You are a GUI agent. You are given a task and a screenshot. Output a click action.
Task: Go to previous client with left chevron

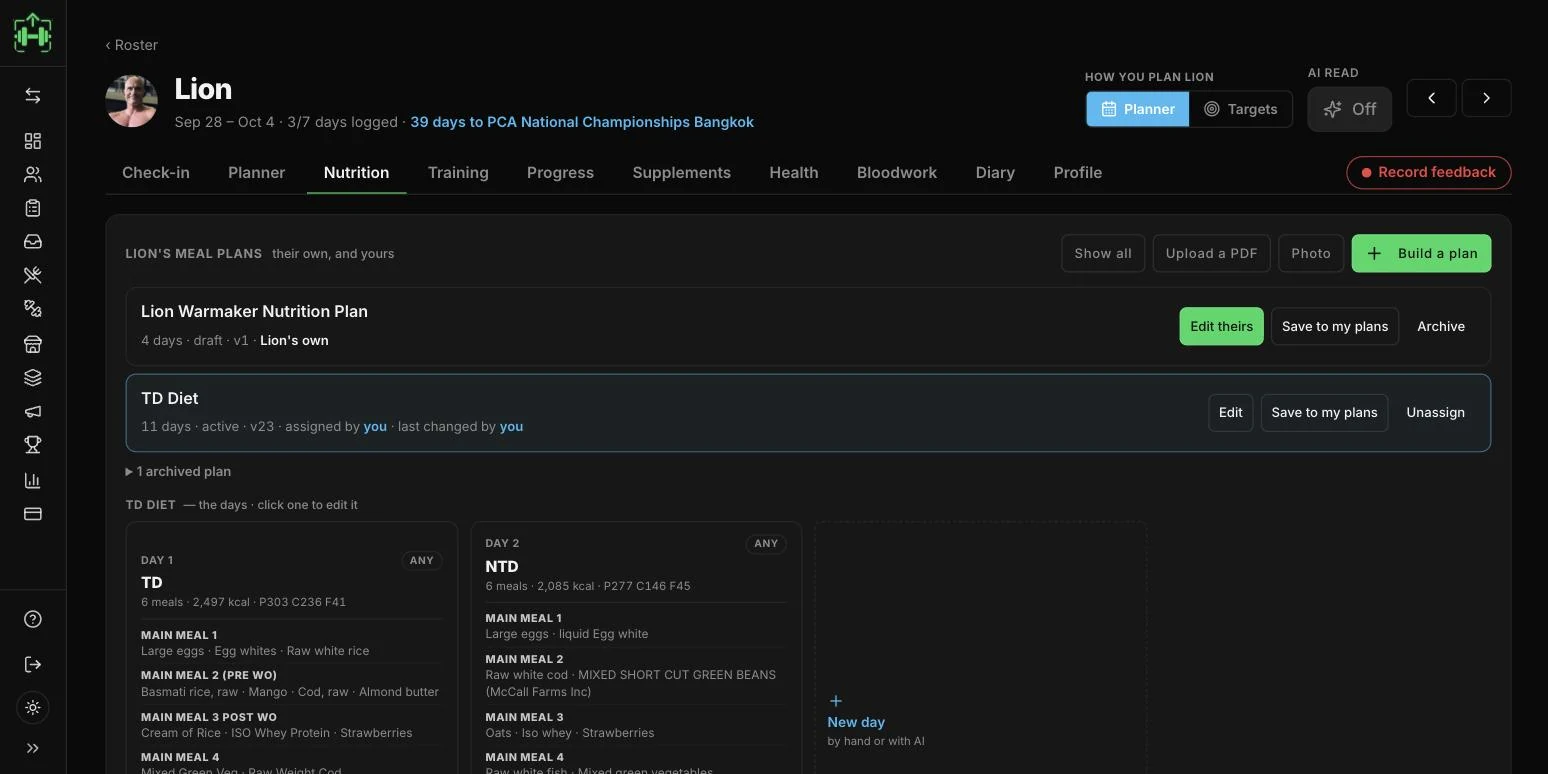(1432, 98)
